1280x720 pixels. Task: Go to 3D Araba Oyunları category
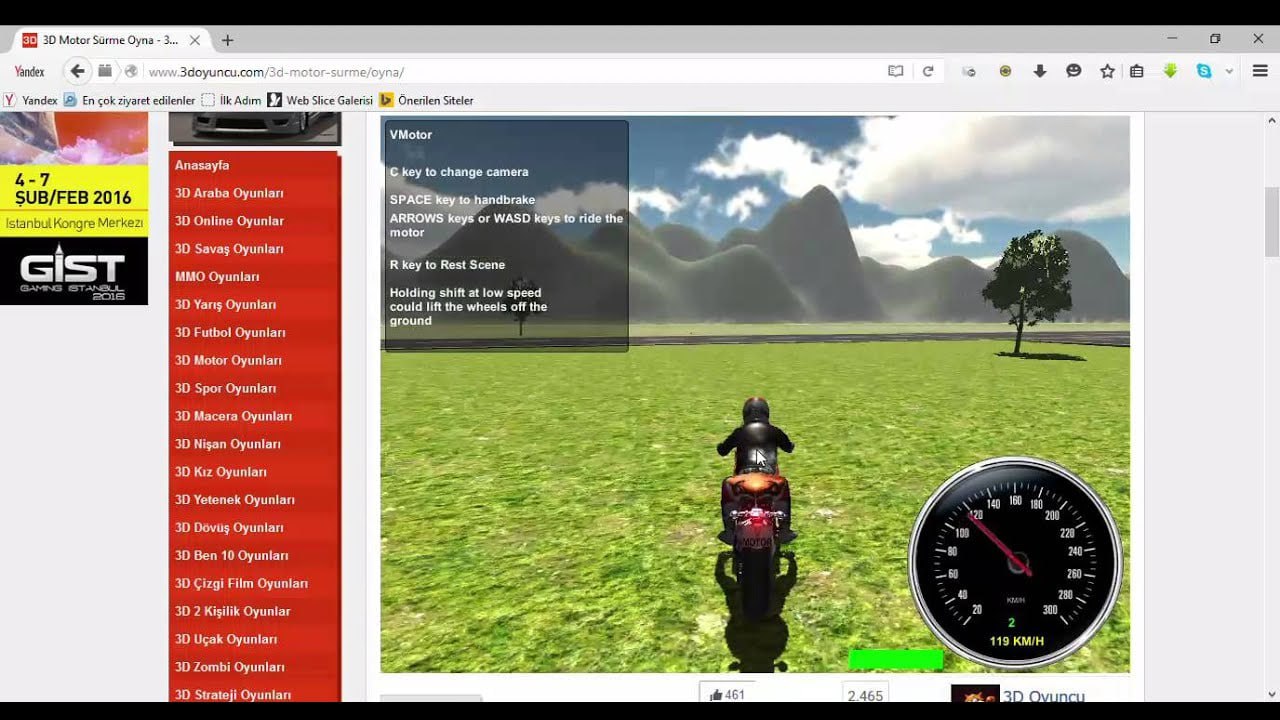[x=229, y=193]
